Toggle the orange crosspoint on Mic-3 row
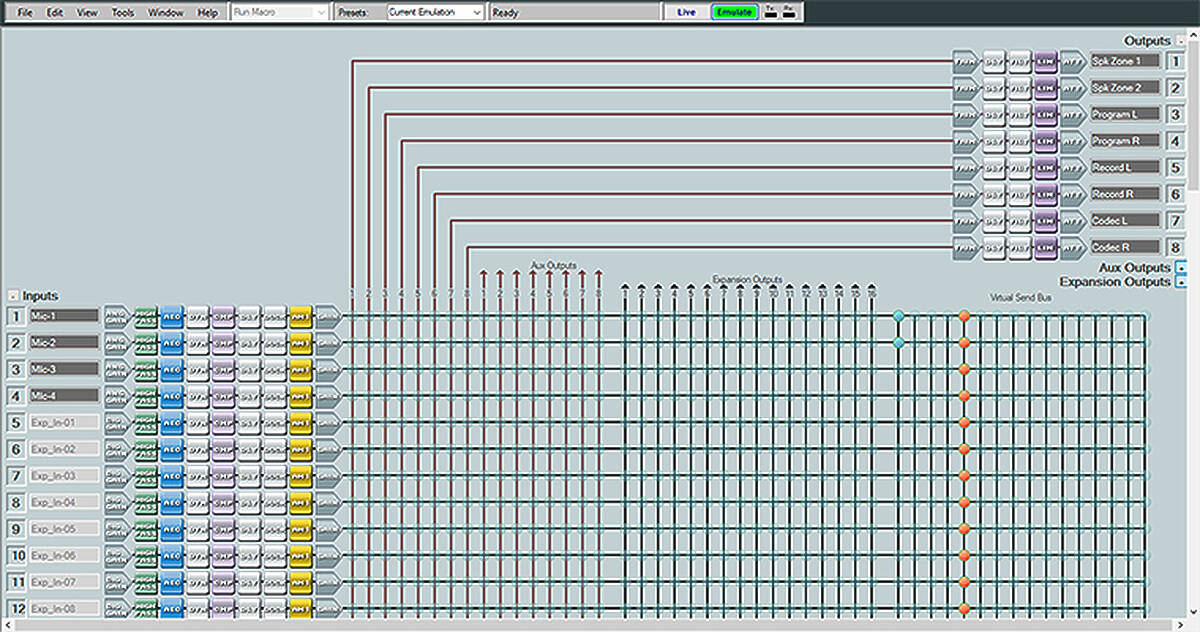 964,370
